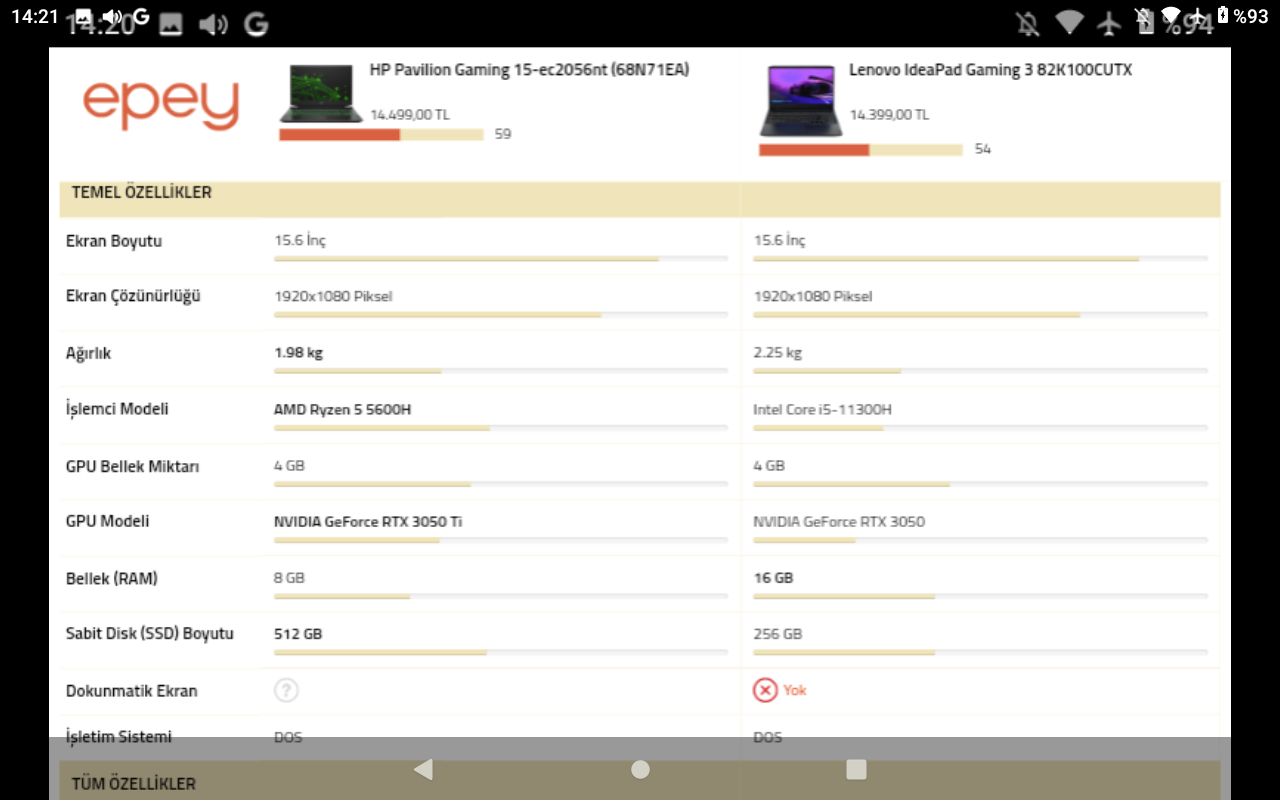
Task: Tap the bar under 16 GB RAM
Action: [980, 596]
